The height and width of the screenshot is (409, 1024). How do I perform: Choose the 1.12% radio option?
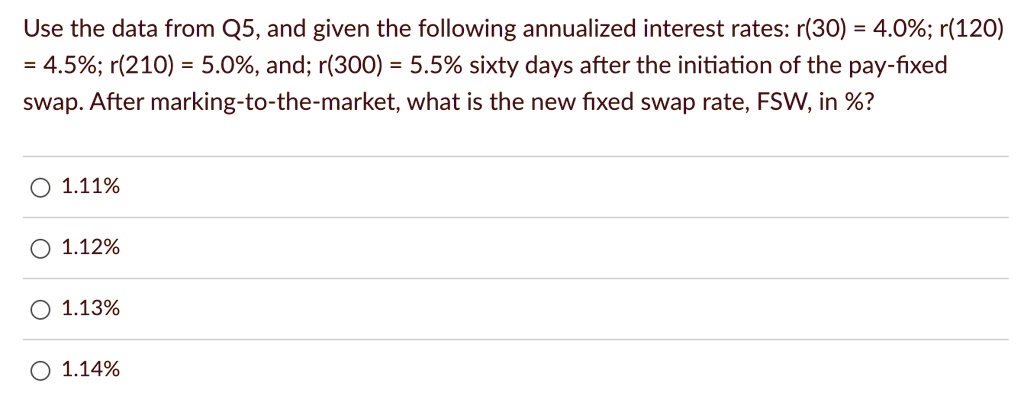tap(40, 249)
